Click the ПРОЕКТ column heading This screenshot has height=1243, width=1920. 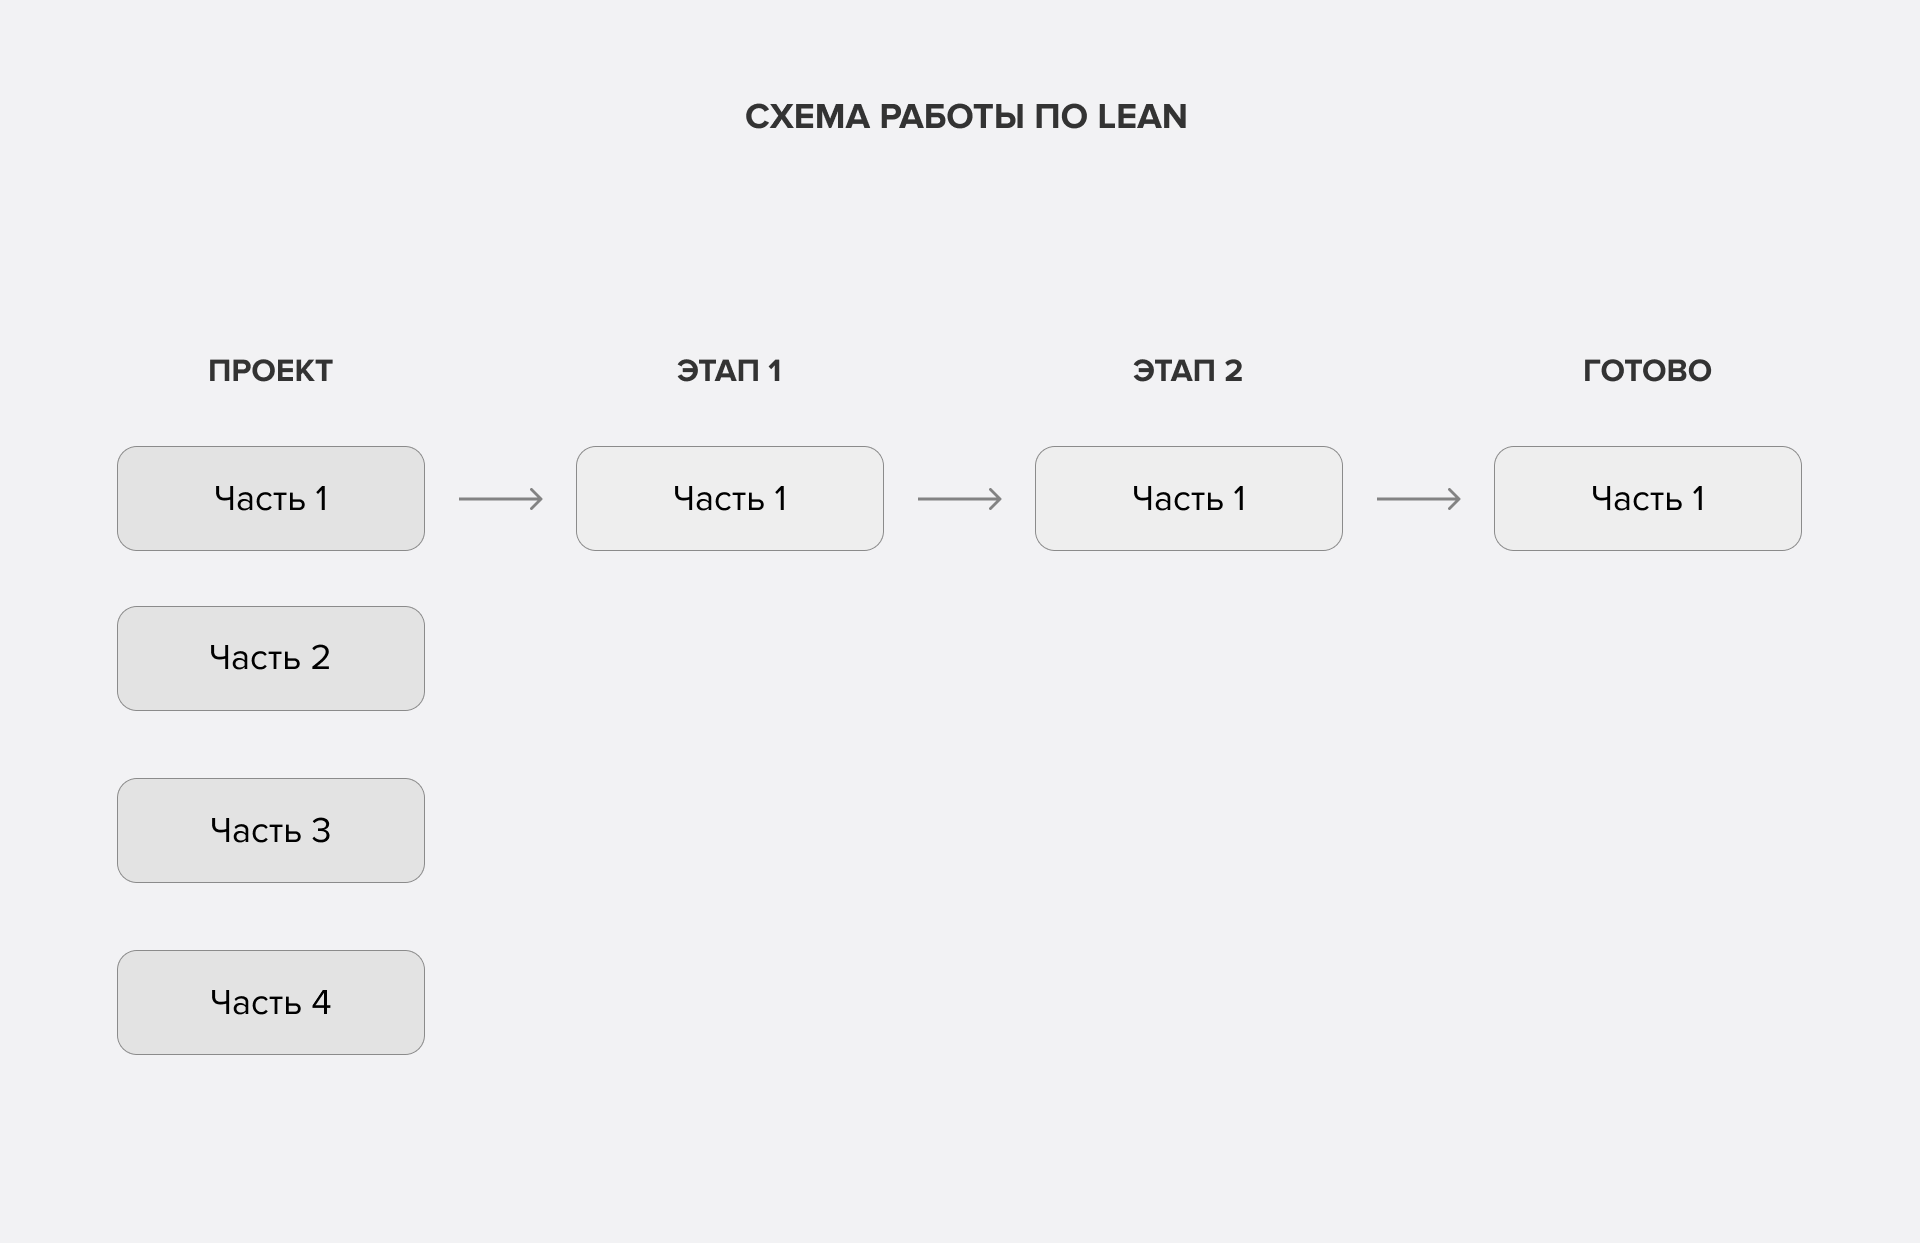coord(270,371)
